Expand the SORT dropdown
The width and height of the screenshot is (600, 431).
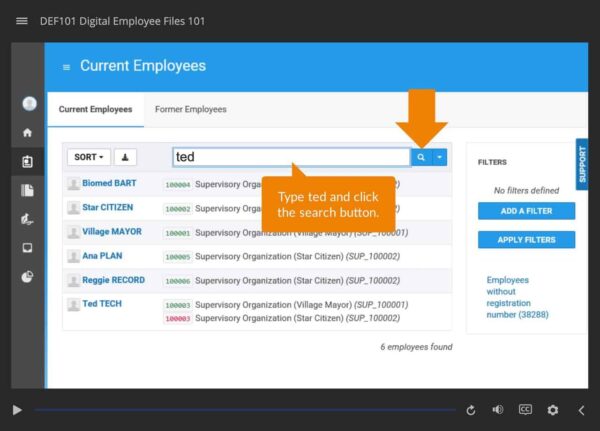89,157
